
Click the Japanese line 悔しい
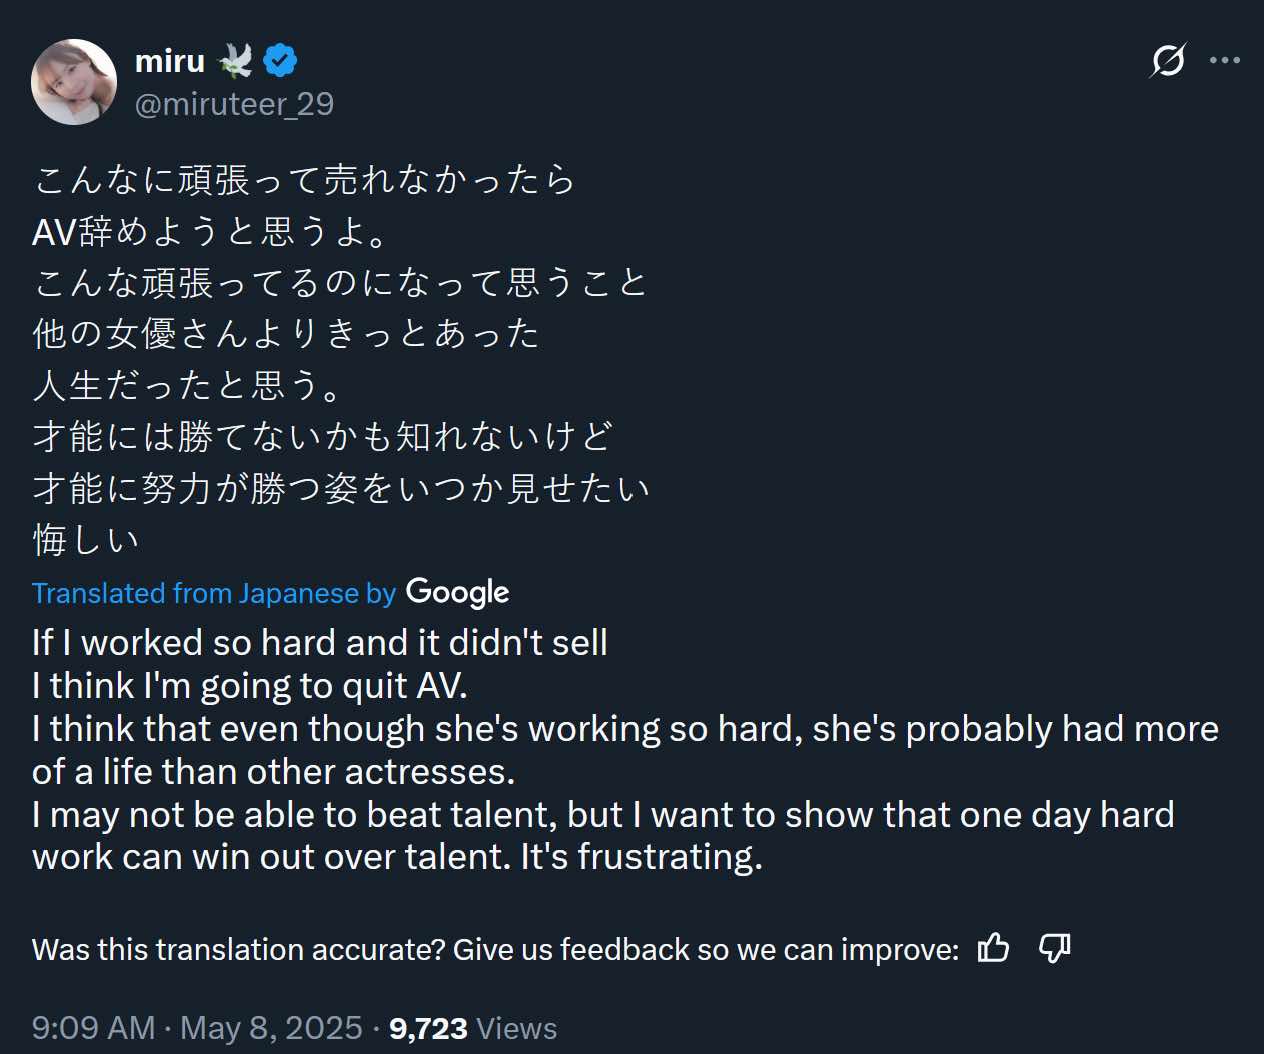coord(86,540)
